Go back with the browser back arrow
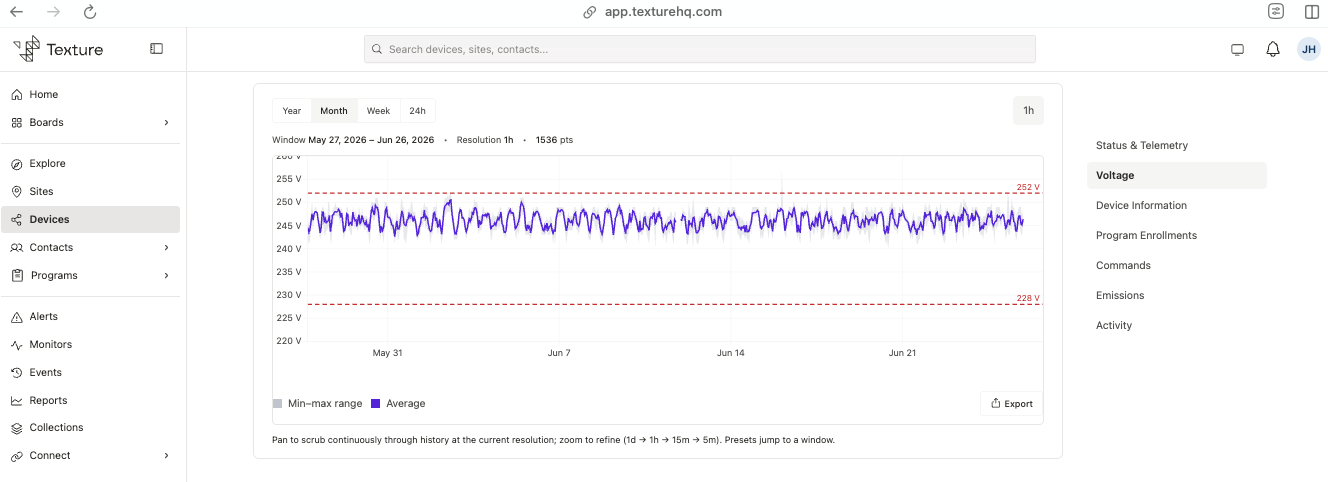The height and width of the screenshot is (482, 1328). (16, 12)
